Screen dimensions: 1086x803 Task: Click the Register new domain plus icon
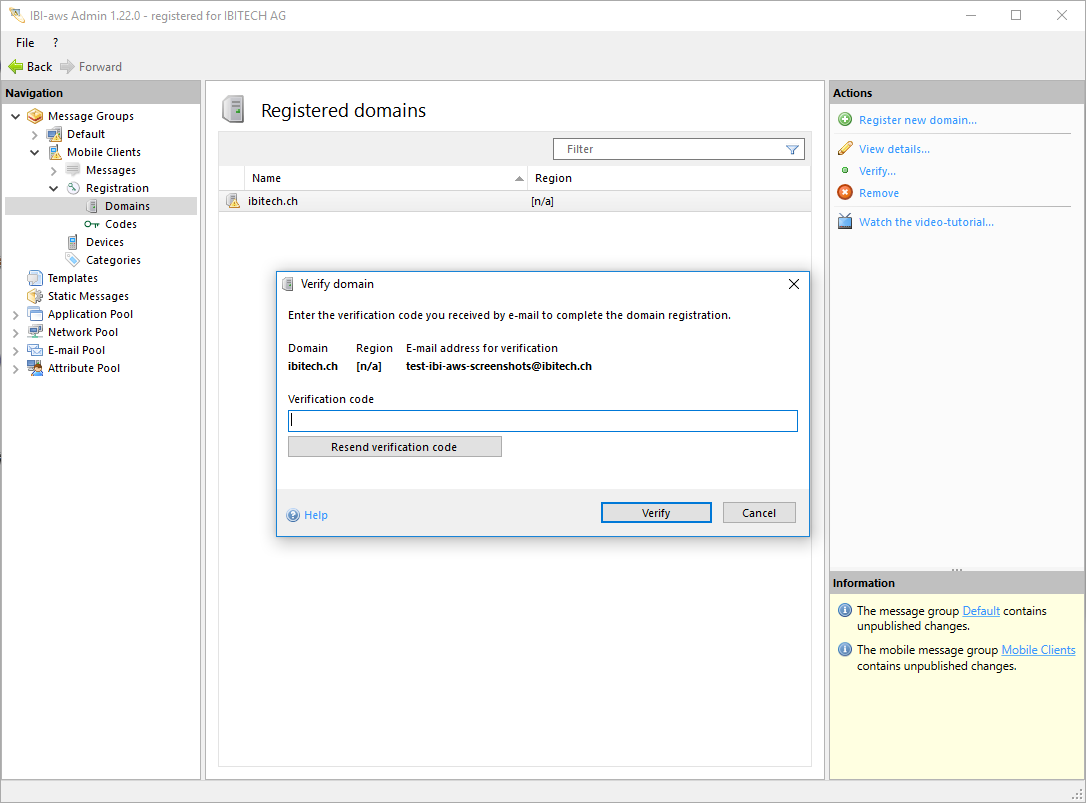point(845,120)
